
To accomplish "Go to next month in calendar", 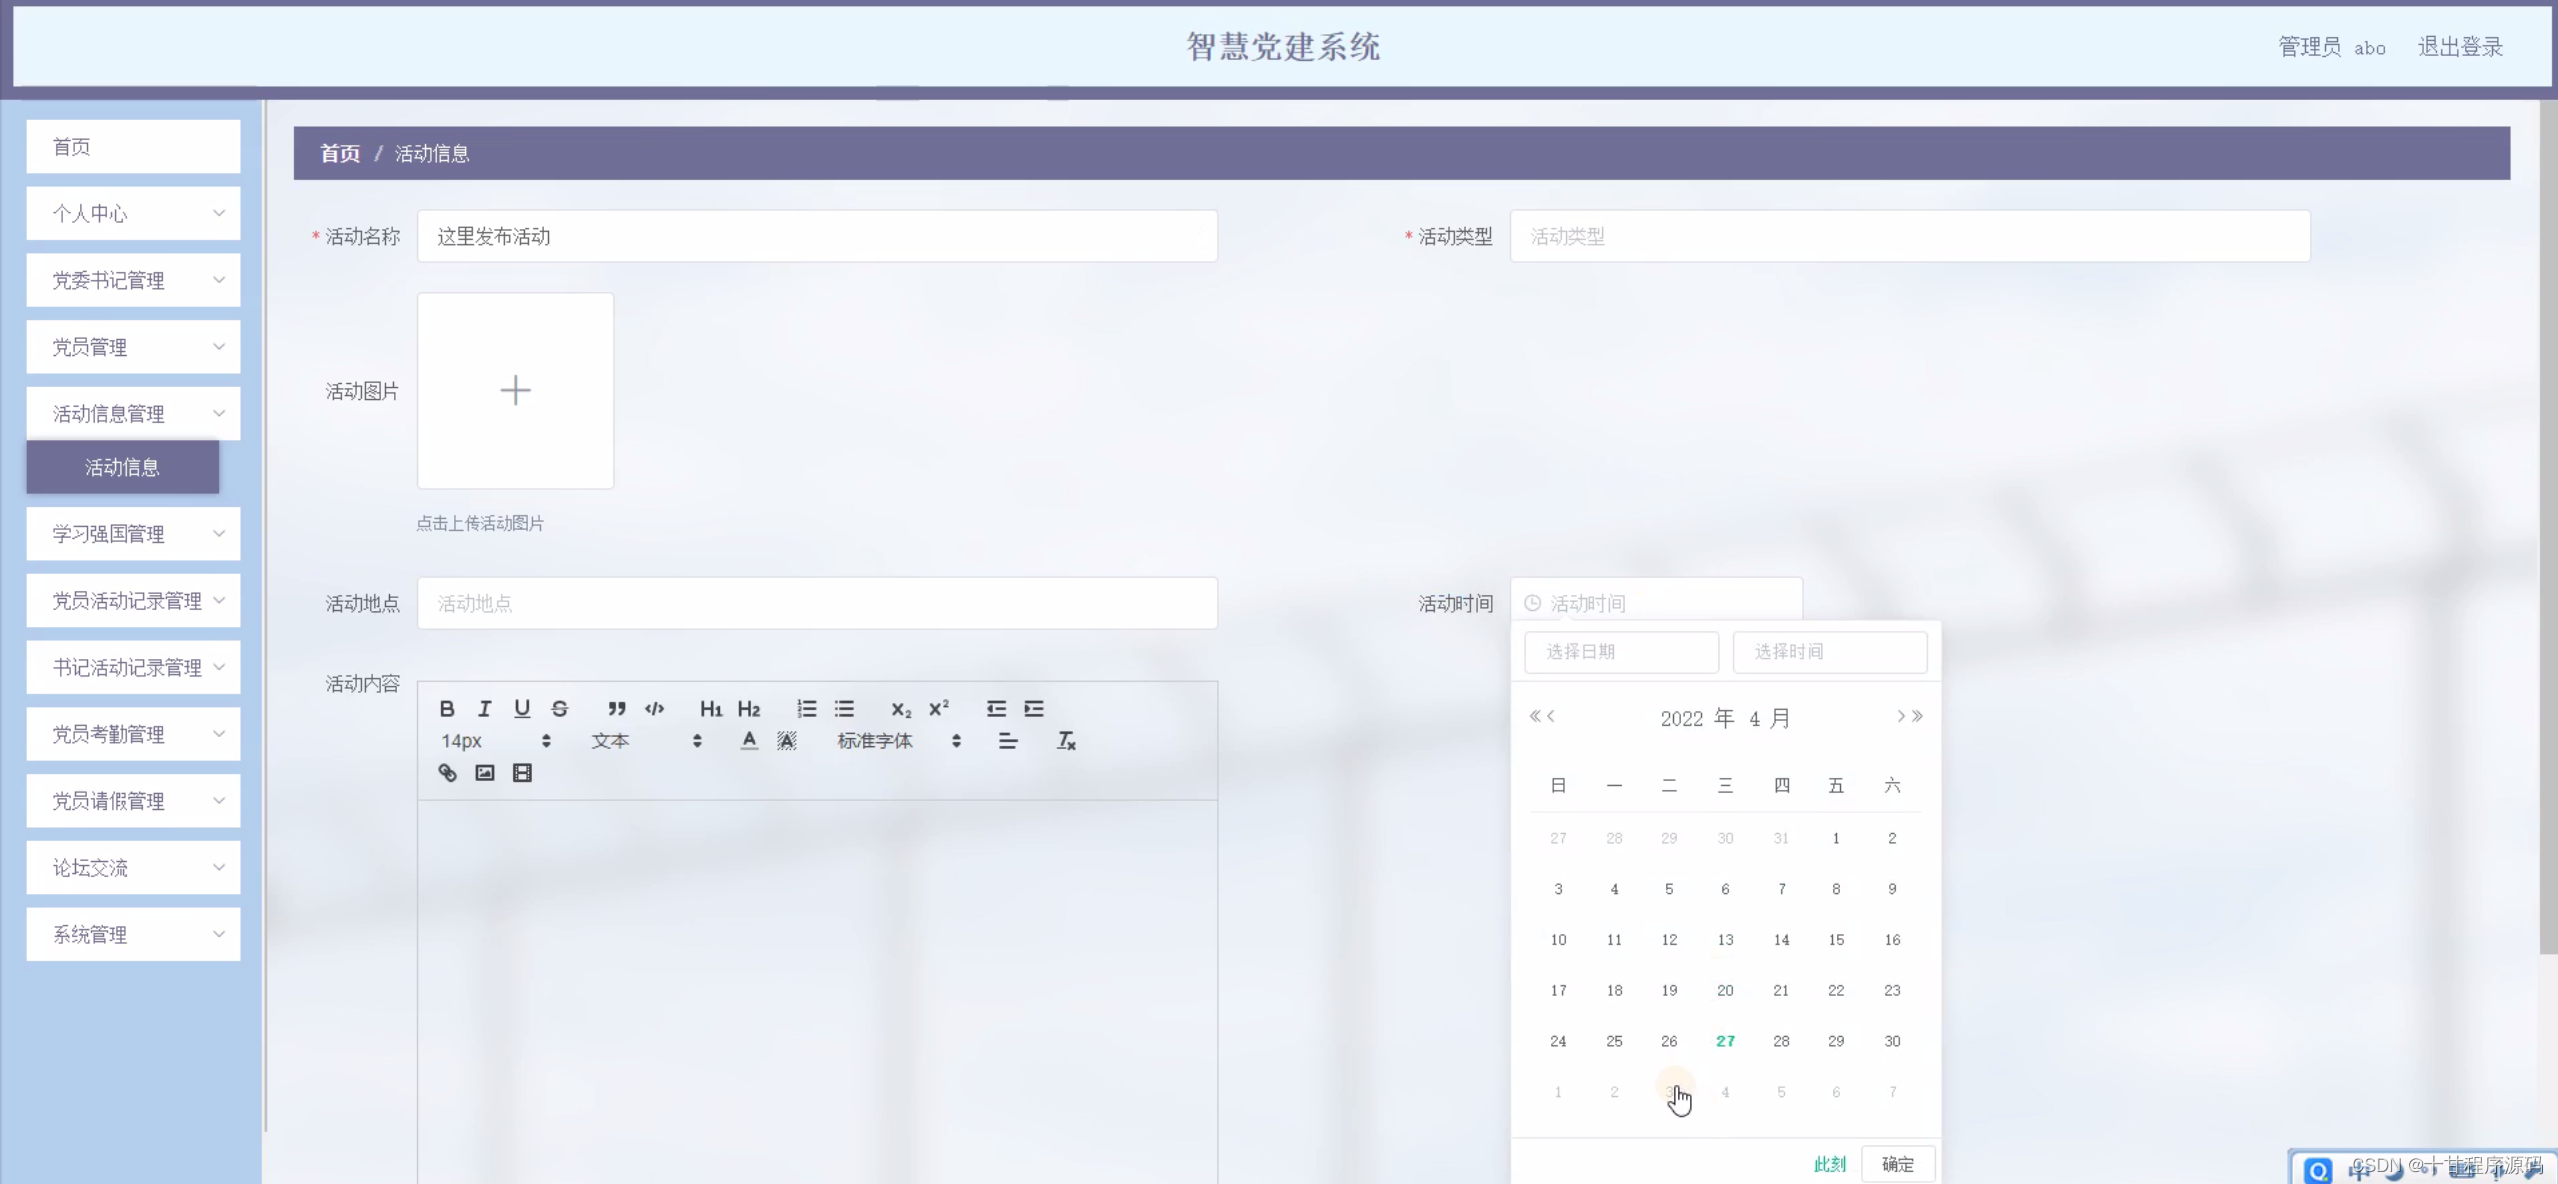I will [1900, 716].
